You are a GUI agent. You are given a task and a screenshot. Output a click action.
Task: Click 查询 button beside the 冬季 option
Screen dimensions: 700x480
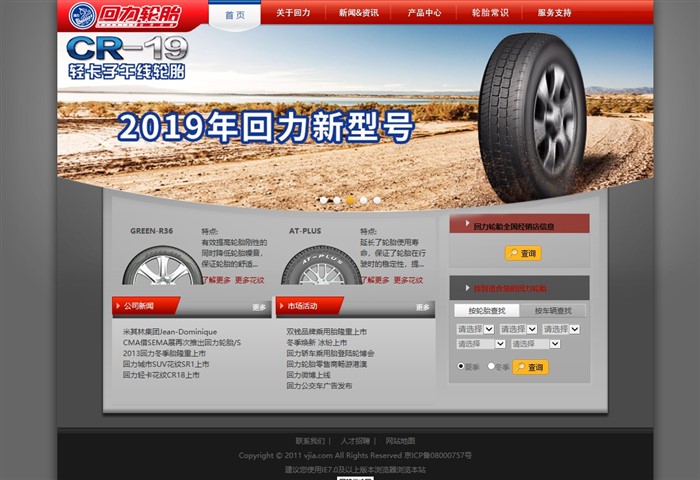pos(530,367)
